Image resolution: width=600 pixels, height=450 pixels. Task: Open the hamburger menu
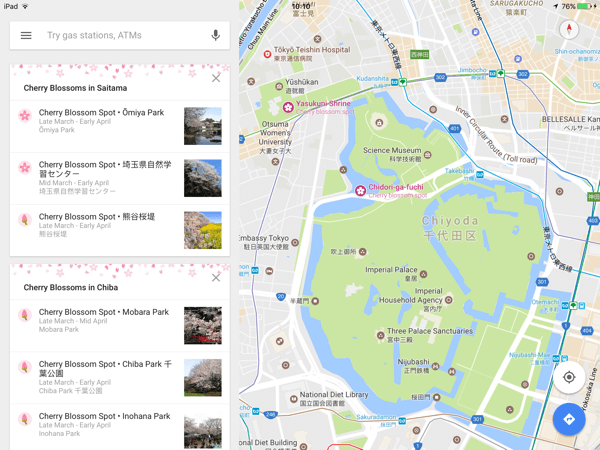pos(26,36)
